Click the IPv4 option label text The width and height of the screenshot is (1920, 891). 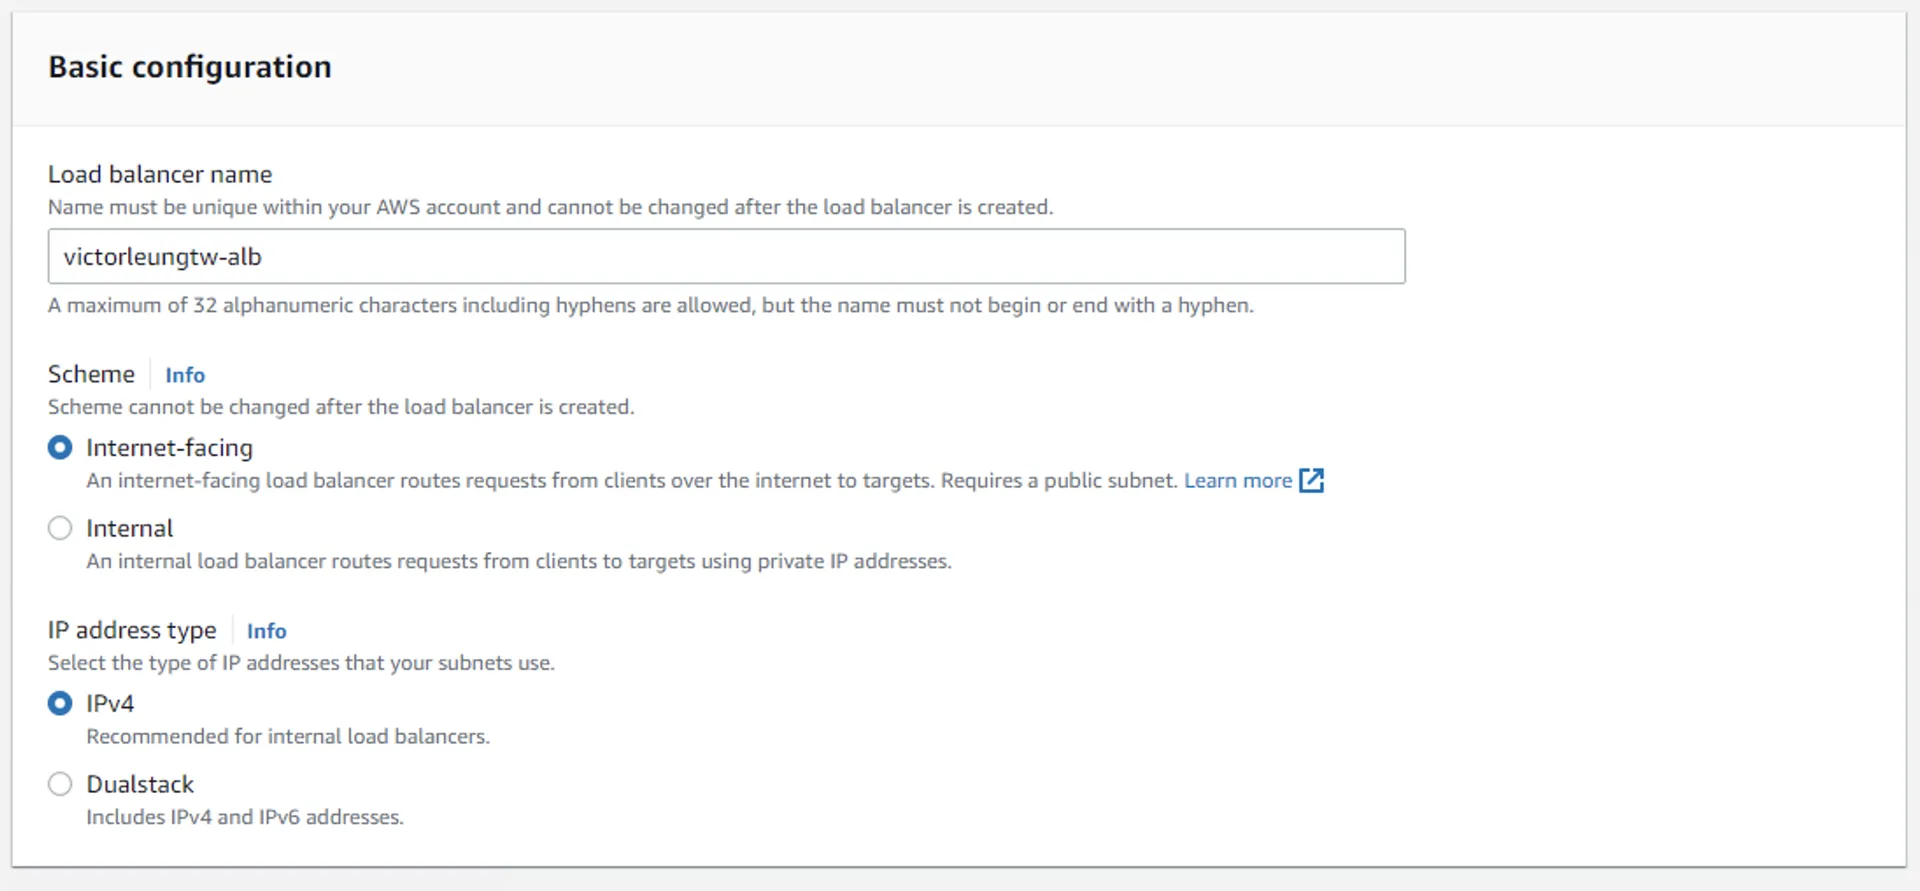coord(110,704)
